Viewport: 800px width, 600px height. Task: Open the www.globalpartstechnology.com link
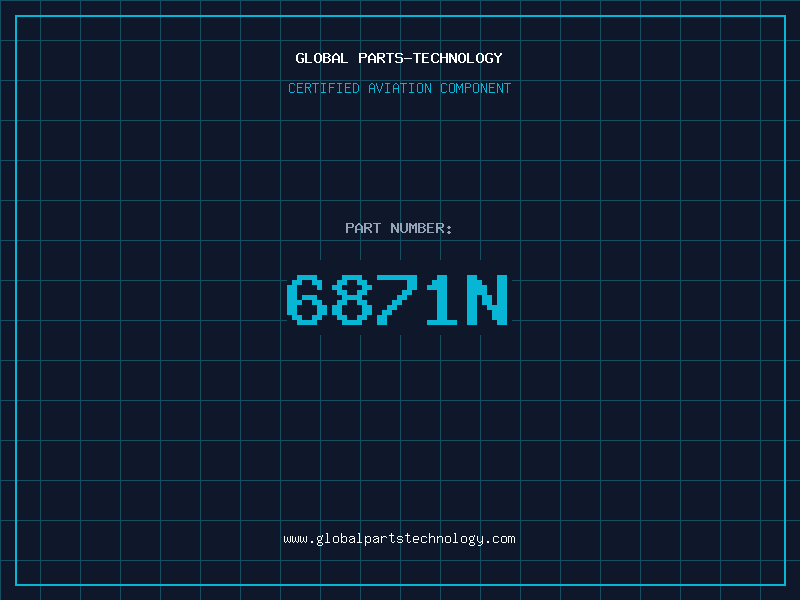click(399, 539)
